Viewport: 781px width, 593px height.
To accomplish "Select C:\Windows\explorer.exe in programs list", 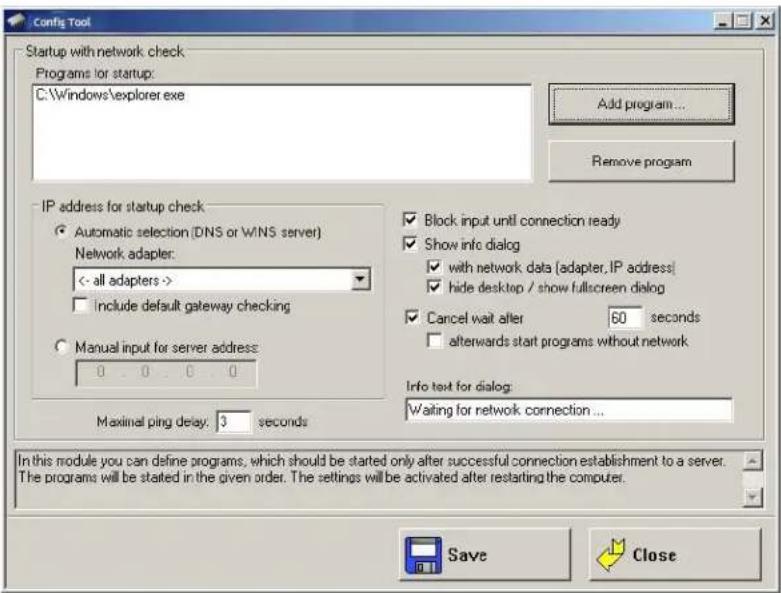I will (110, 95).
